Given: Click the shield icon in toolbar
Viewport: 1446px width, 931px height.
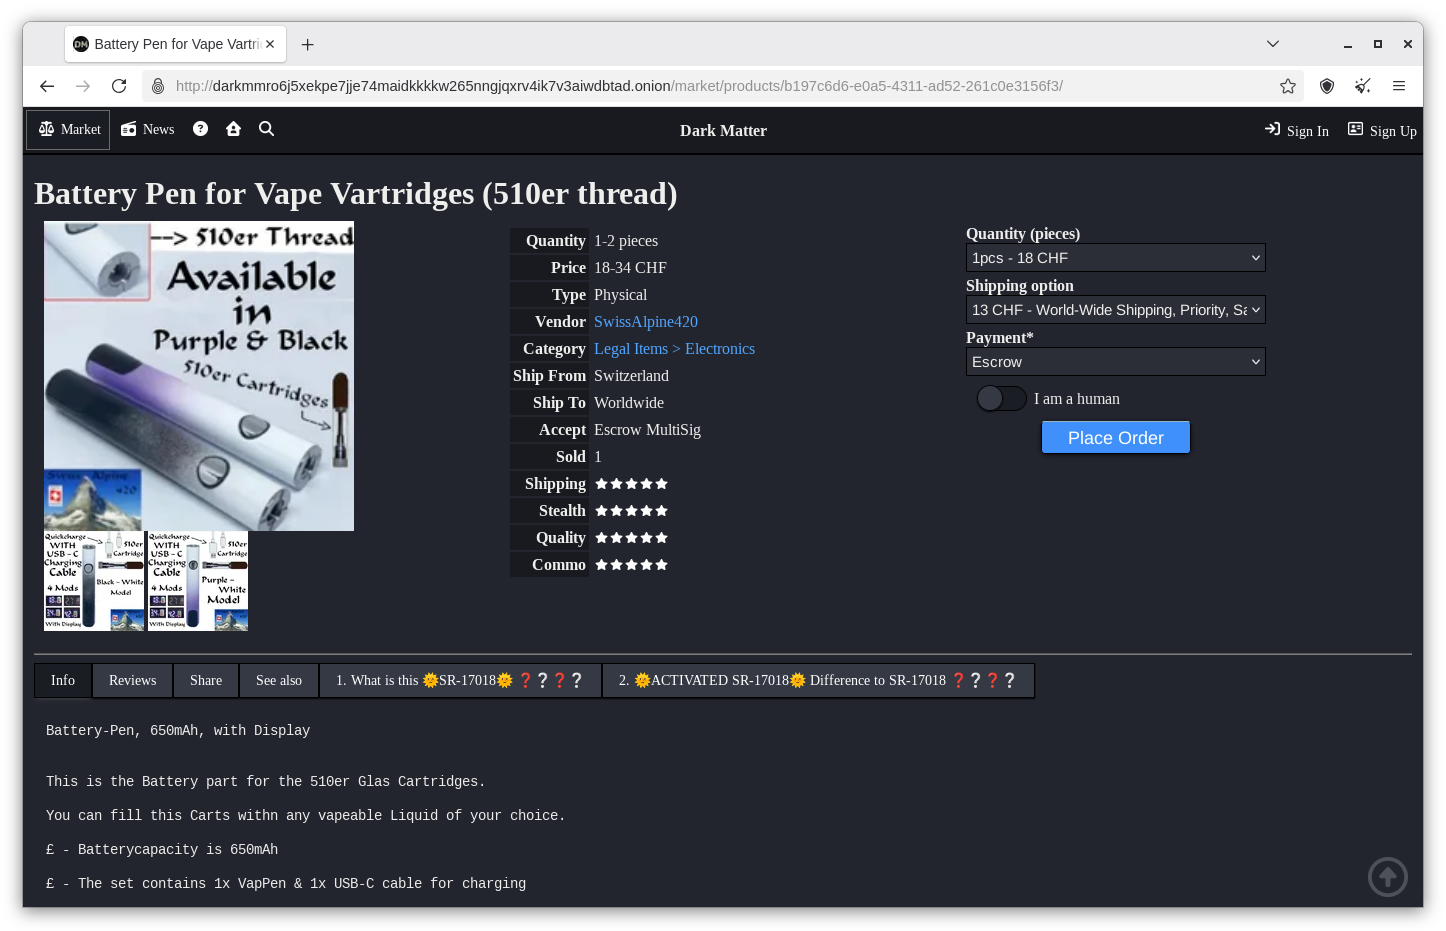Looking at the screenshot, I should coord(1326,86).
